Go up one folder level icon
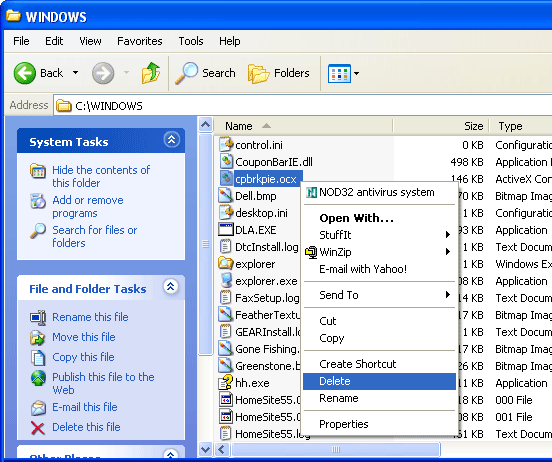 tap(151, 73)
